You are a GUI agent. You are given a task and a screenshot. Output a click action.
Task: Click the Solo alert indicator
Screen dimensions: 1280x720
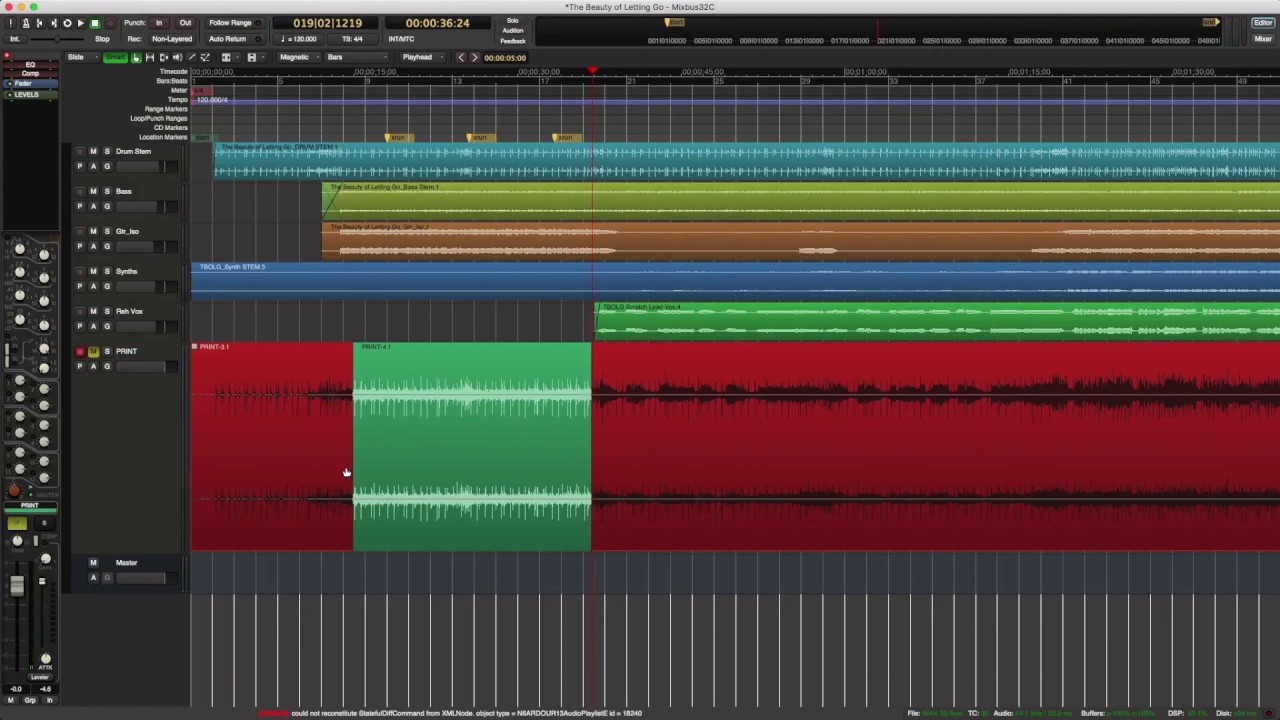pyautogui.click(x=513, y=21)
